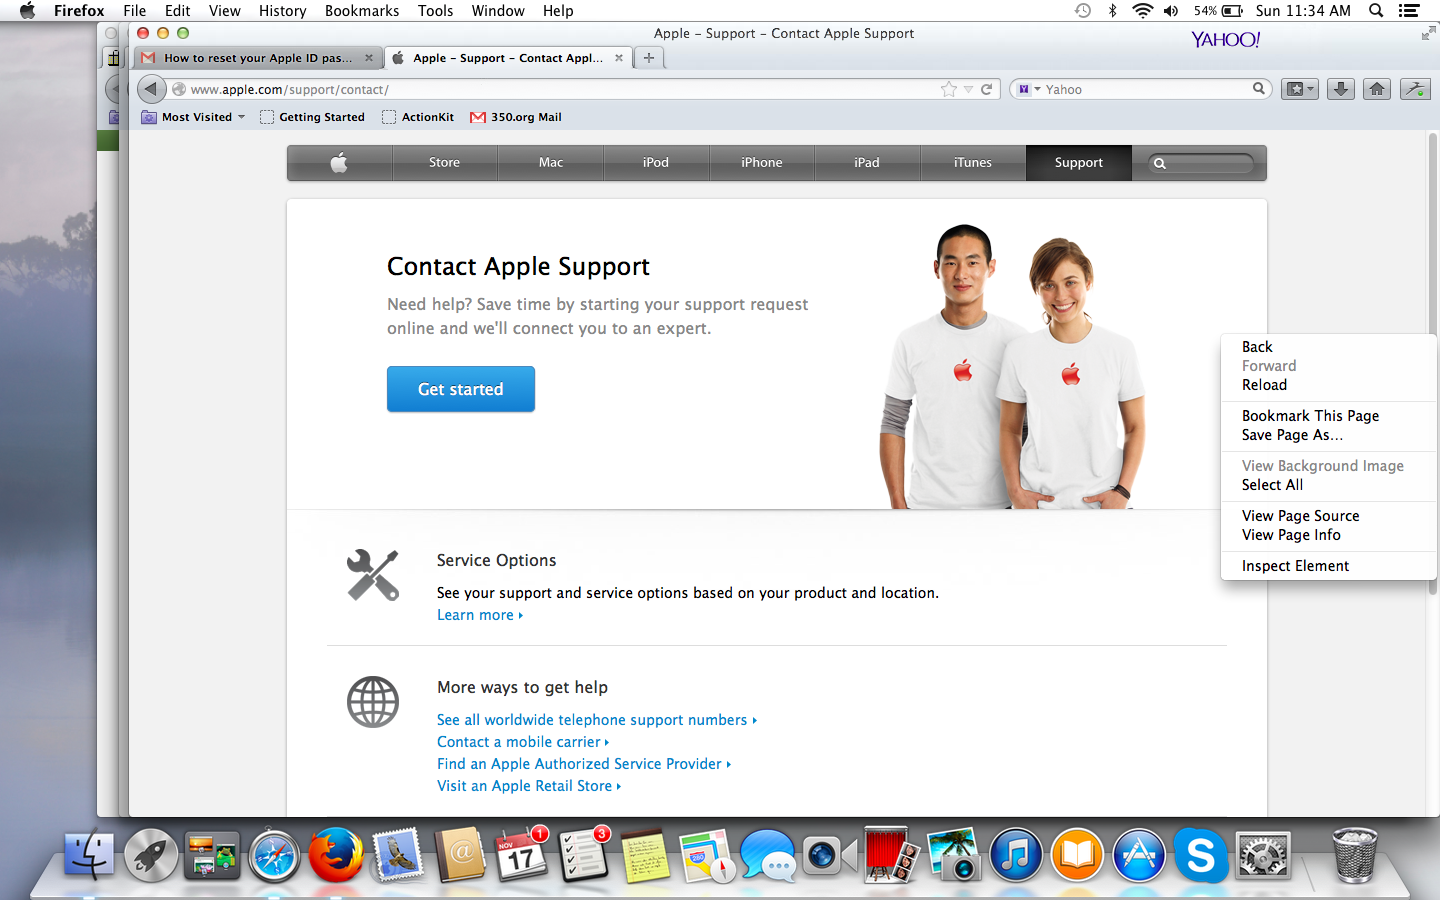Open Find an Apple Authorized Service Provider
Image resolution: width=1440 pixels, height=900 pixels.
(x=584, y=764)
